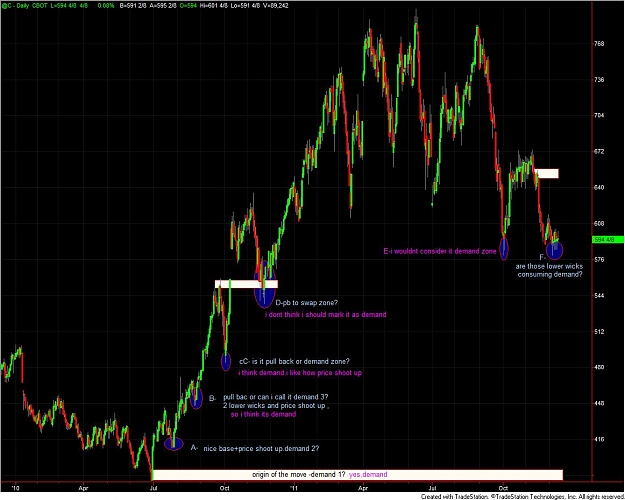
Task: Click the 512 price axis label
Action: click(599, 331)
